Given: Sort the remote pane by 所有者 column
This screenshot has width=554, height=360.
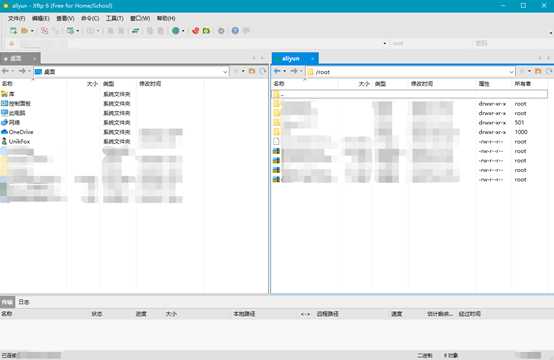Looking at the screenshot, I should coord(523,84).
